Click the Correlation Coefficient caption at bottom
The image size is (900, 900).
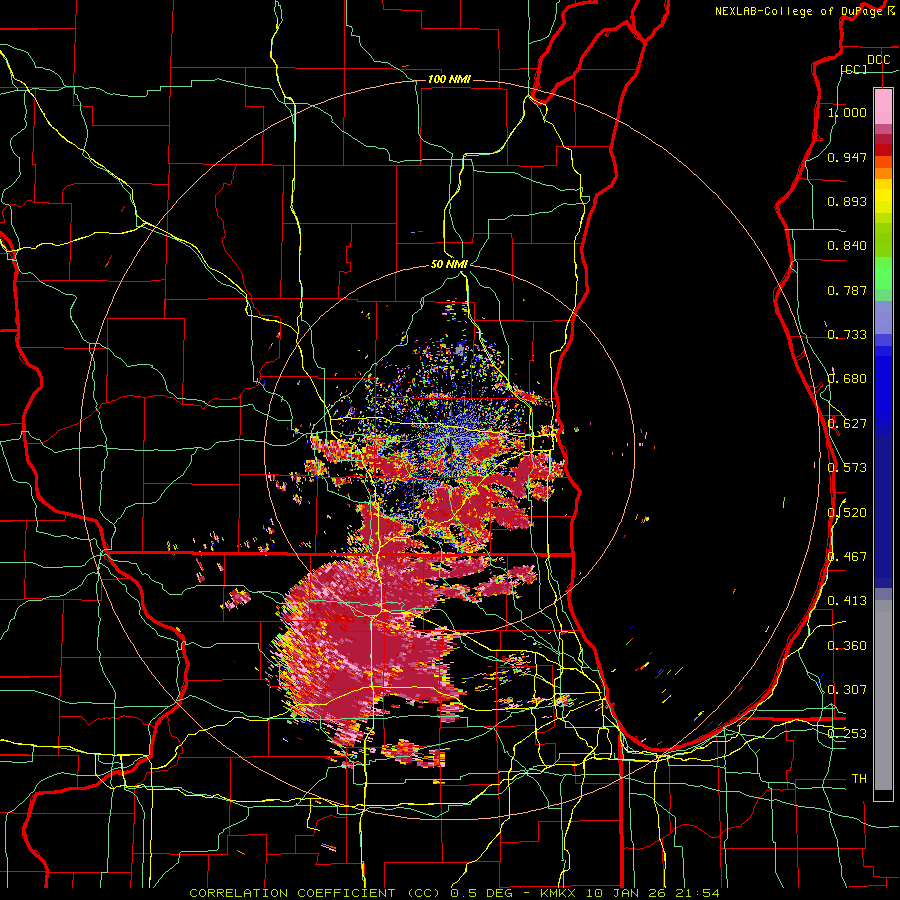point(454,893)
